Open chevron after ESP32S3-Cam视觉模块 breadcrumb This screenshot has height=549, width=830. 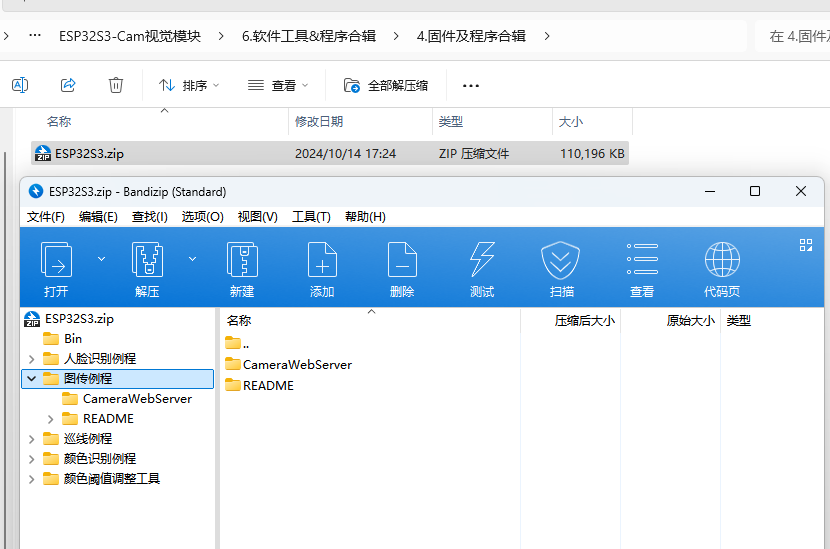tap(221, 36)
